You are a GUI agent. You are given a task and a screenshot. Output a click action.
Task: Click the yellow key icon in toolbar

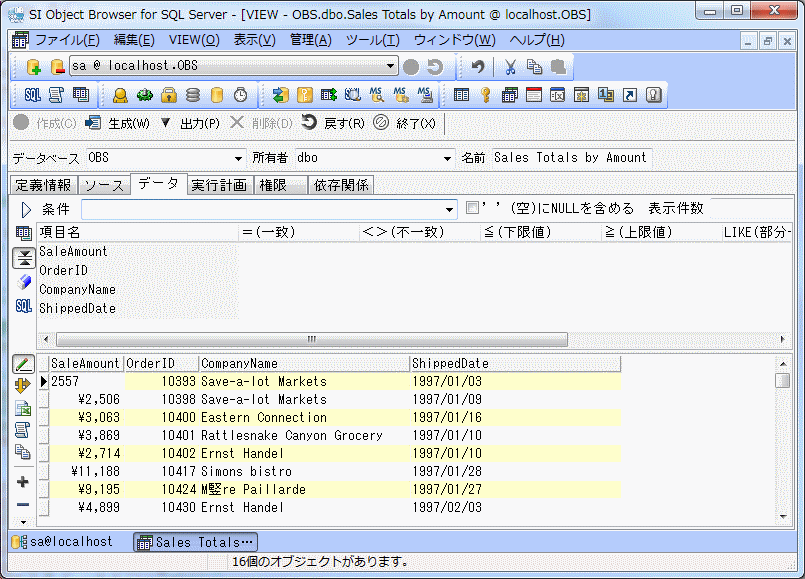click(x=485, y=95)
